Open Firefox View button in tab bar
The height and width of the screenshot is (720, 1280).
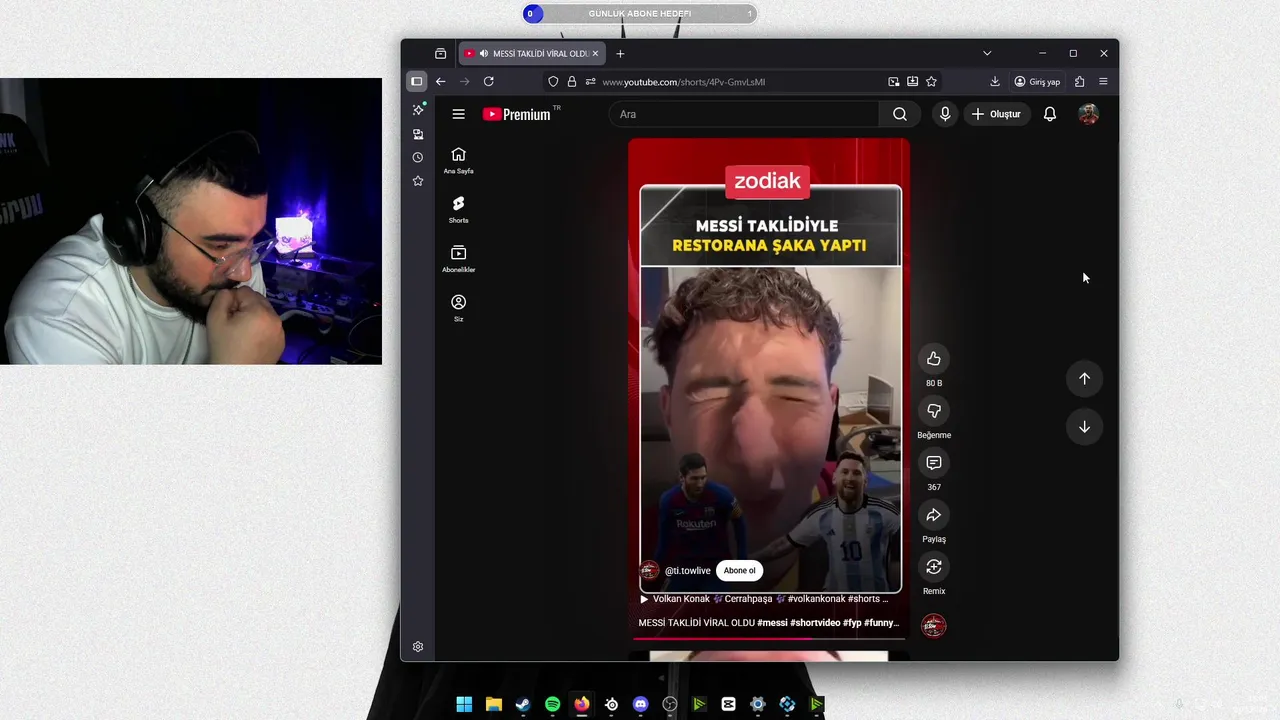pyautogui.click(x=440, y=53)
